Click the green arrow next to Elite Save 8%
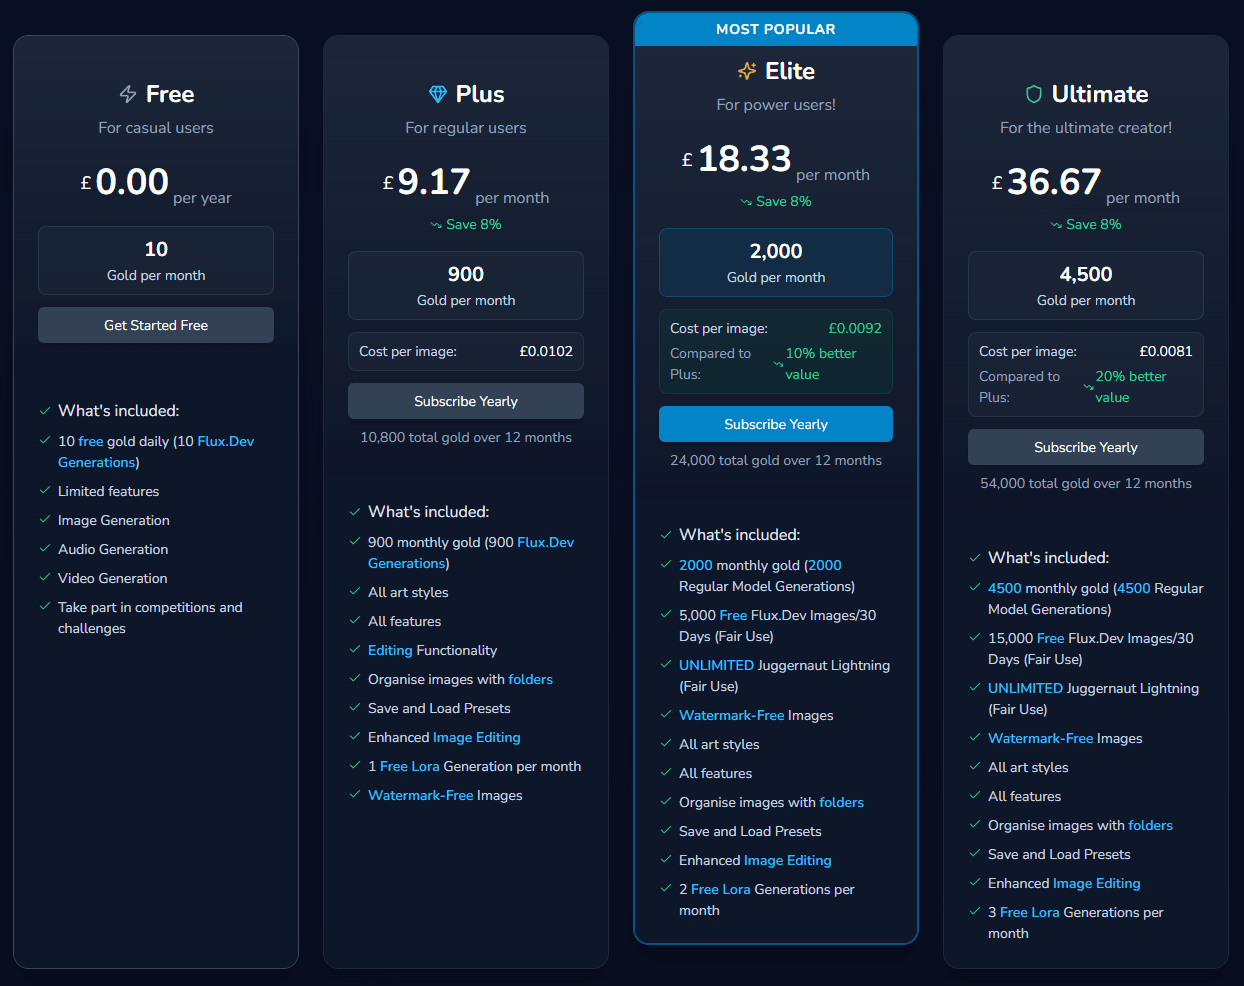The height and width of the screenshot is (986, 1244). [744, 201]
